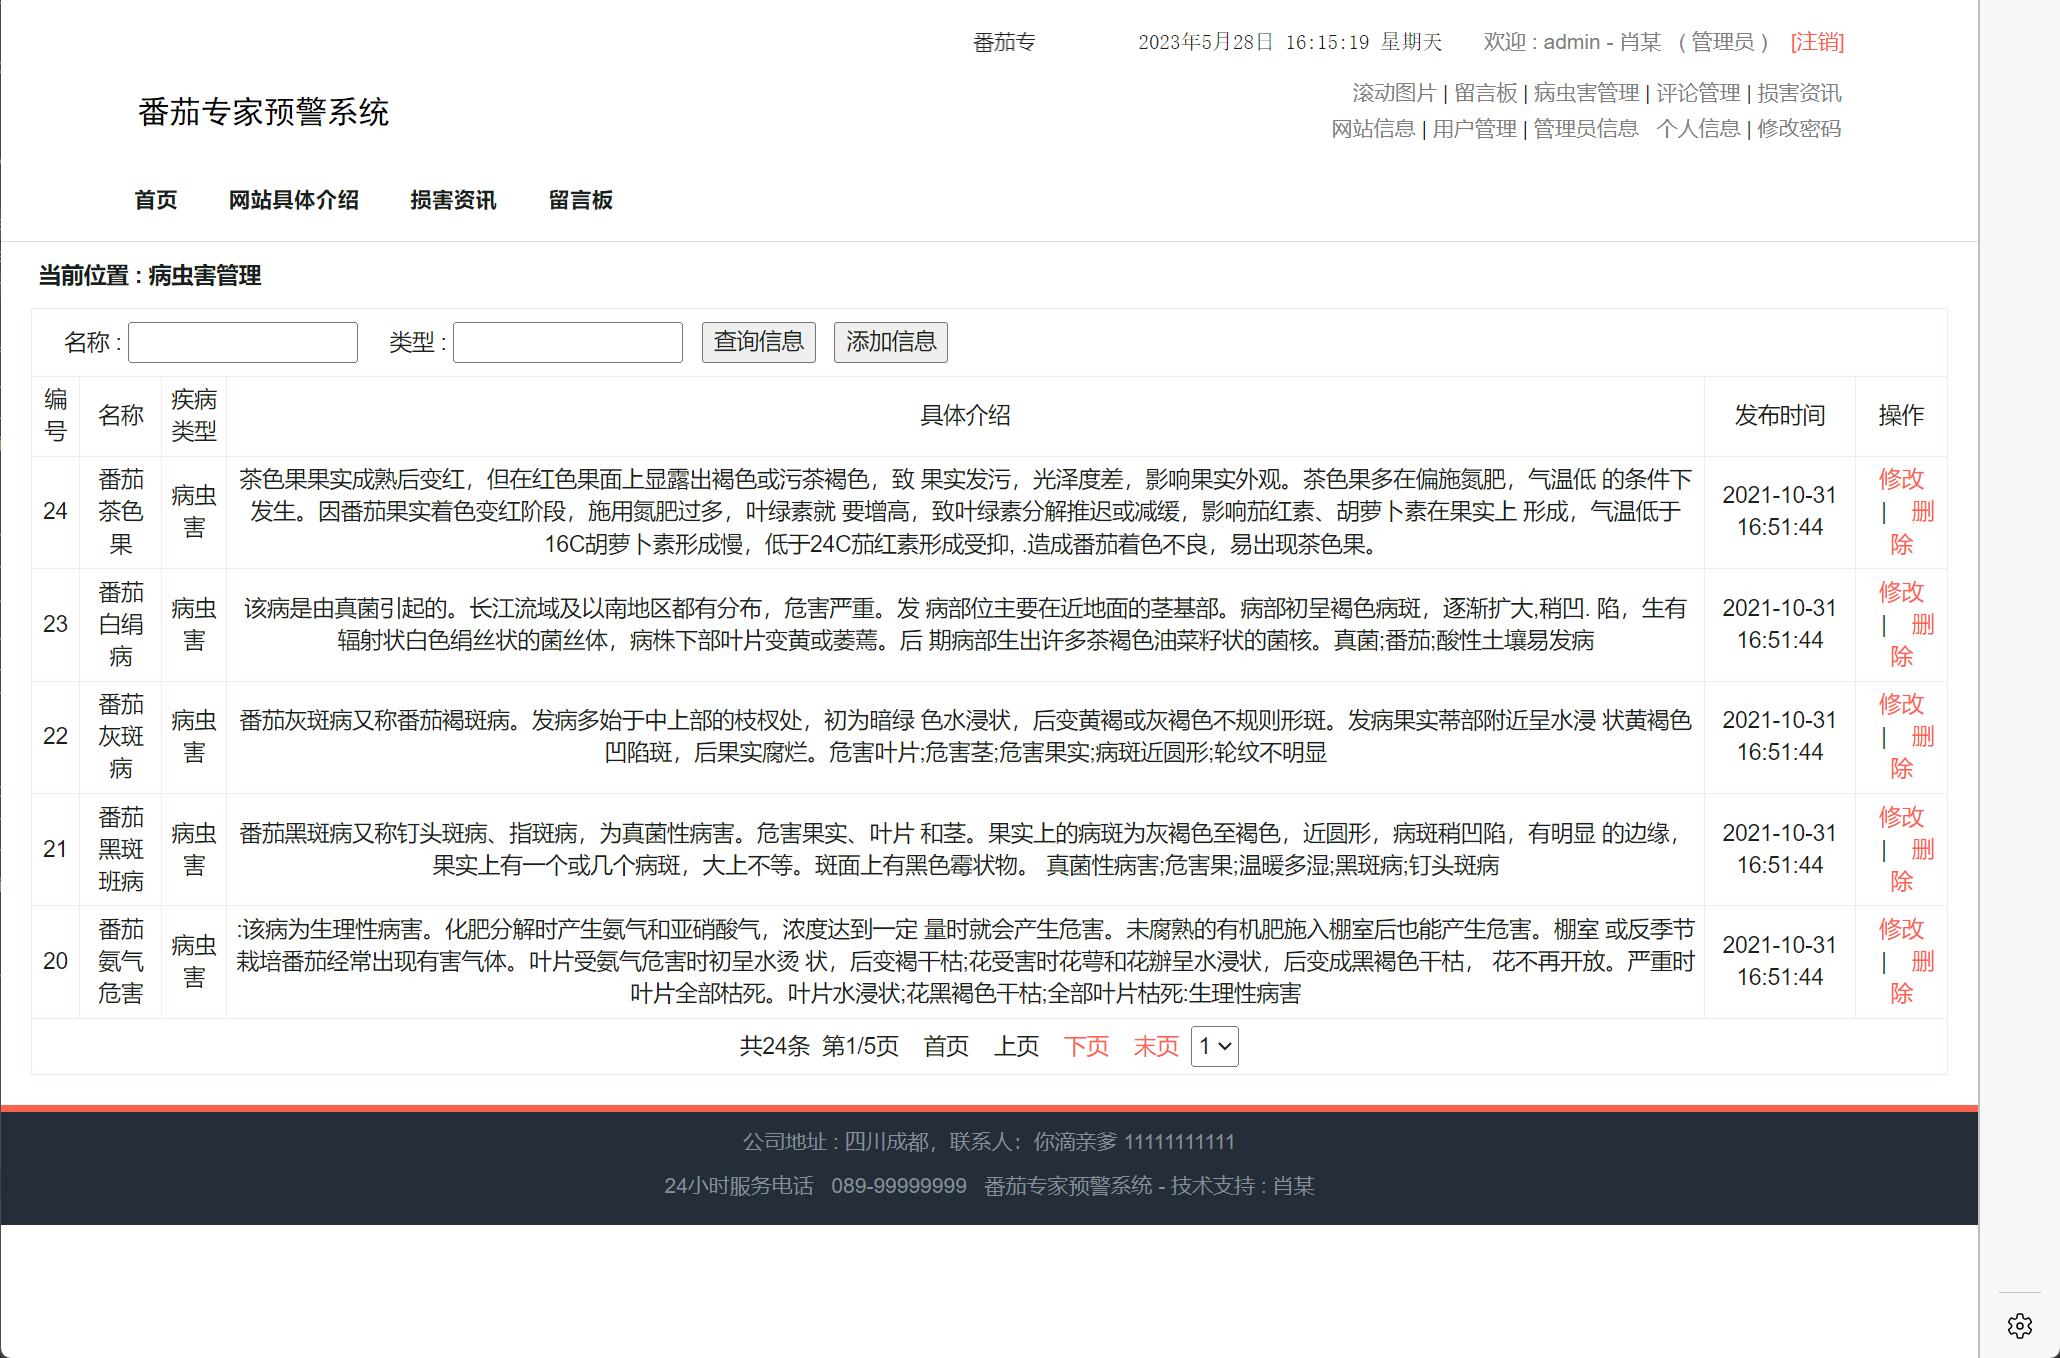2060x1358 pixels.
Task: Click the 查询信息 search button
Action: coord(757,342)
